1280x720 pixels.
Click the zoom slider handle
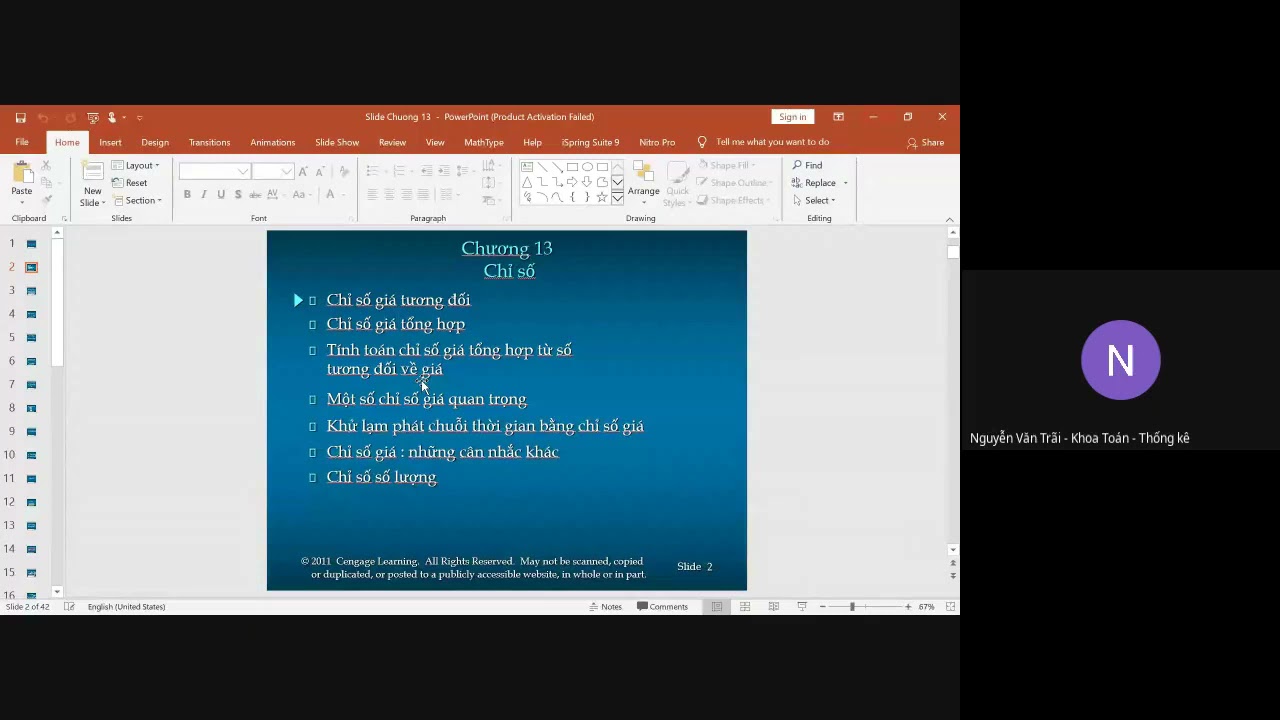(852, 607)
